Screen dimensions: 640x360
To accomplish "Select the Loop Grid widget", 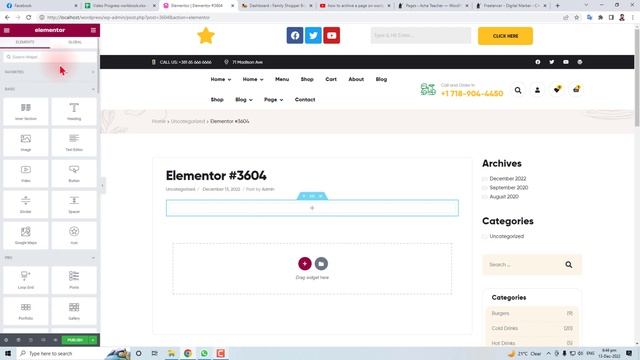I will pyautogui.click(x=26, y=280).
